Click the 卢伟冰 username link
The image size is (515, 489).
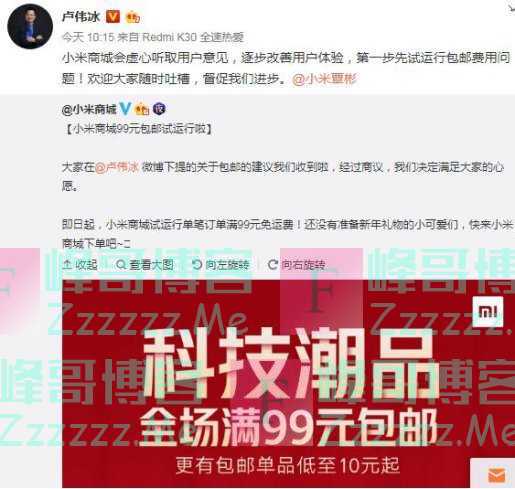tap(81, 16)
